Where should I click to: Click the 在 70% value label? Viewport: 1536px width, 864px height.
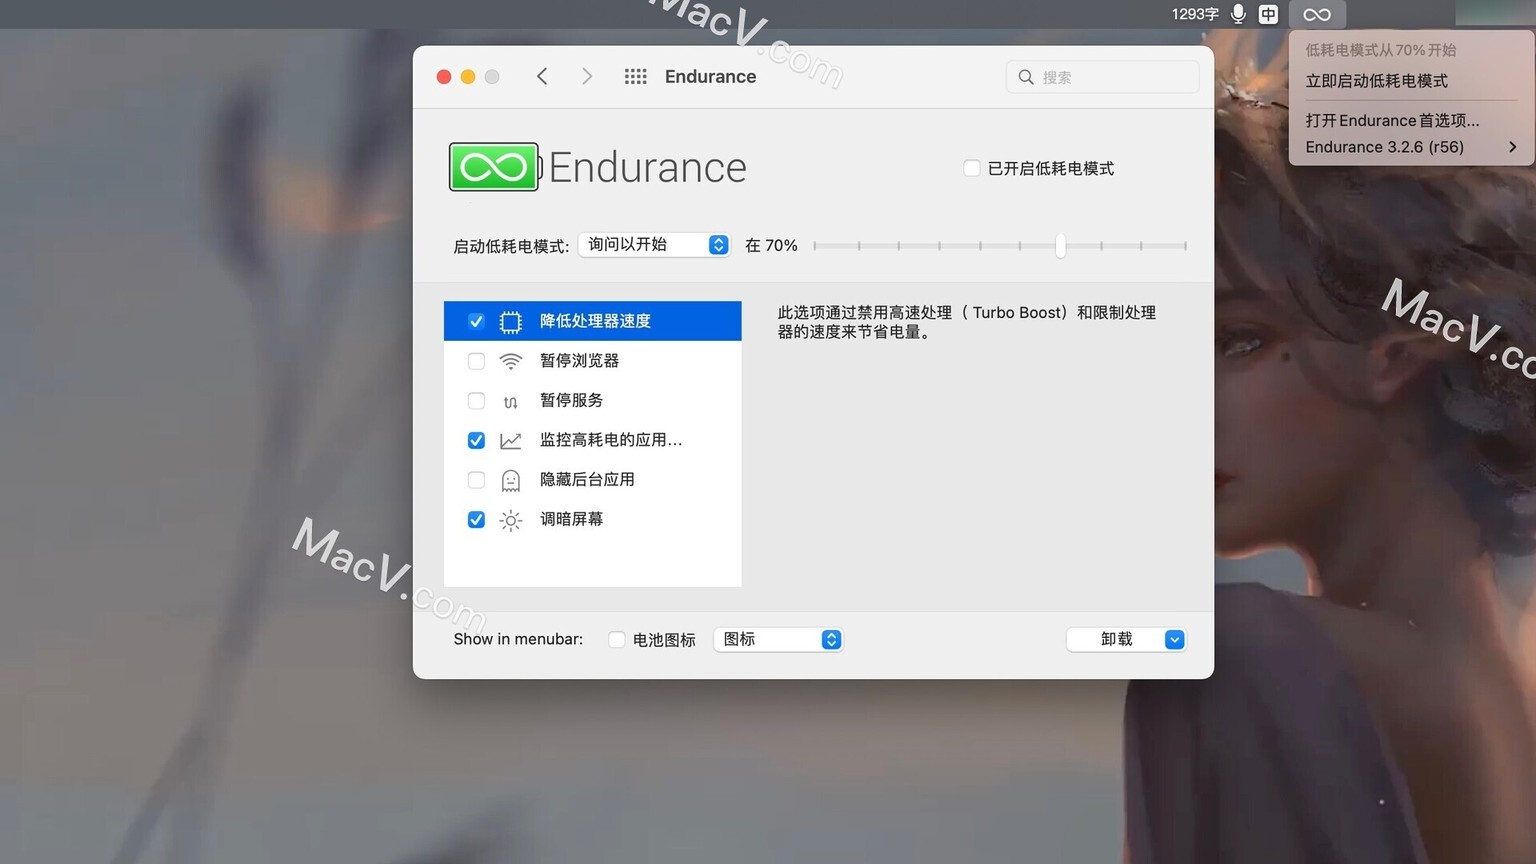click(771, 246)
